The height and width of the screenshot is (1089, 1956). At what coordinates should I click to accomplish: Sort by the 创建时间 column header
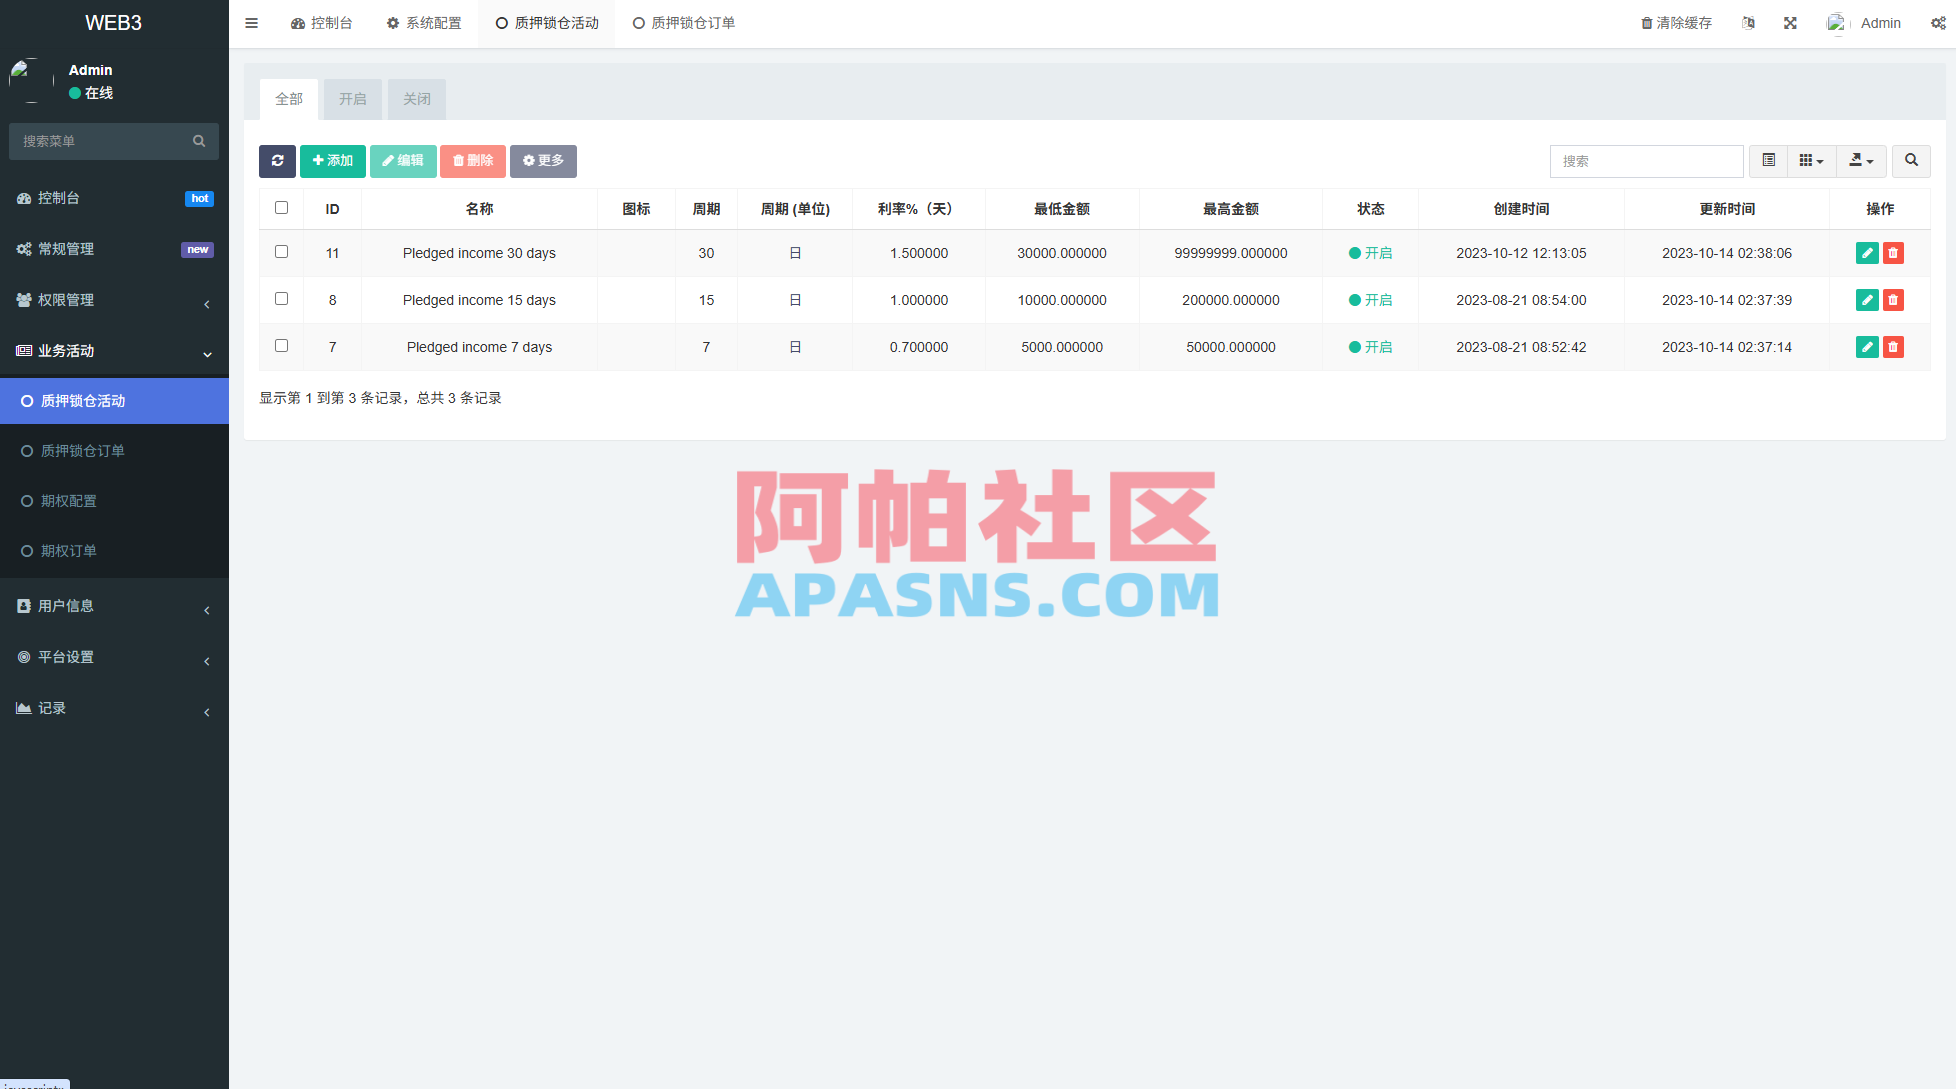(x=1521, y=209)
